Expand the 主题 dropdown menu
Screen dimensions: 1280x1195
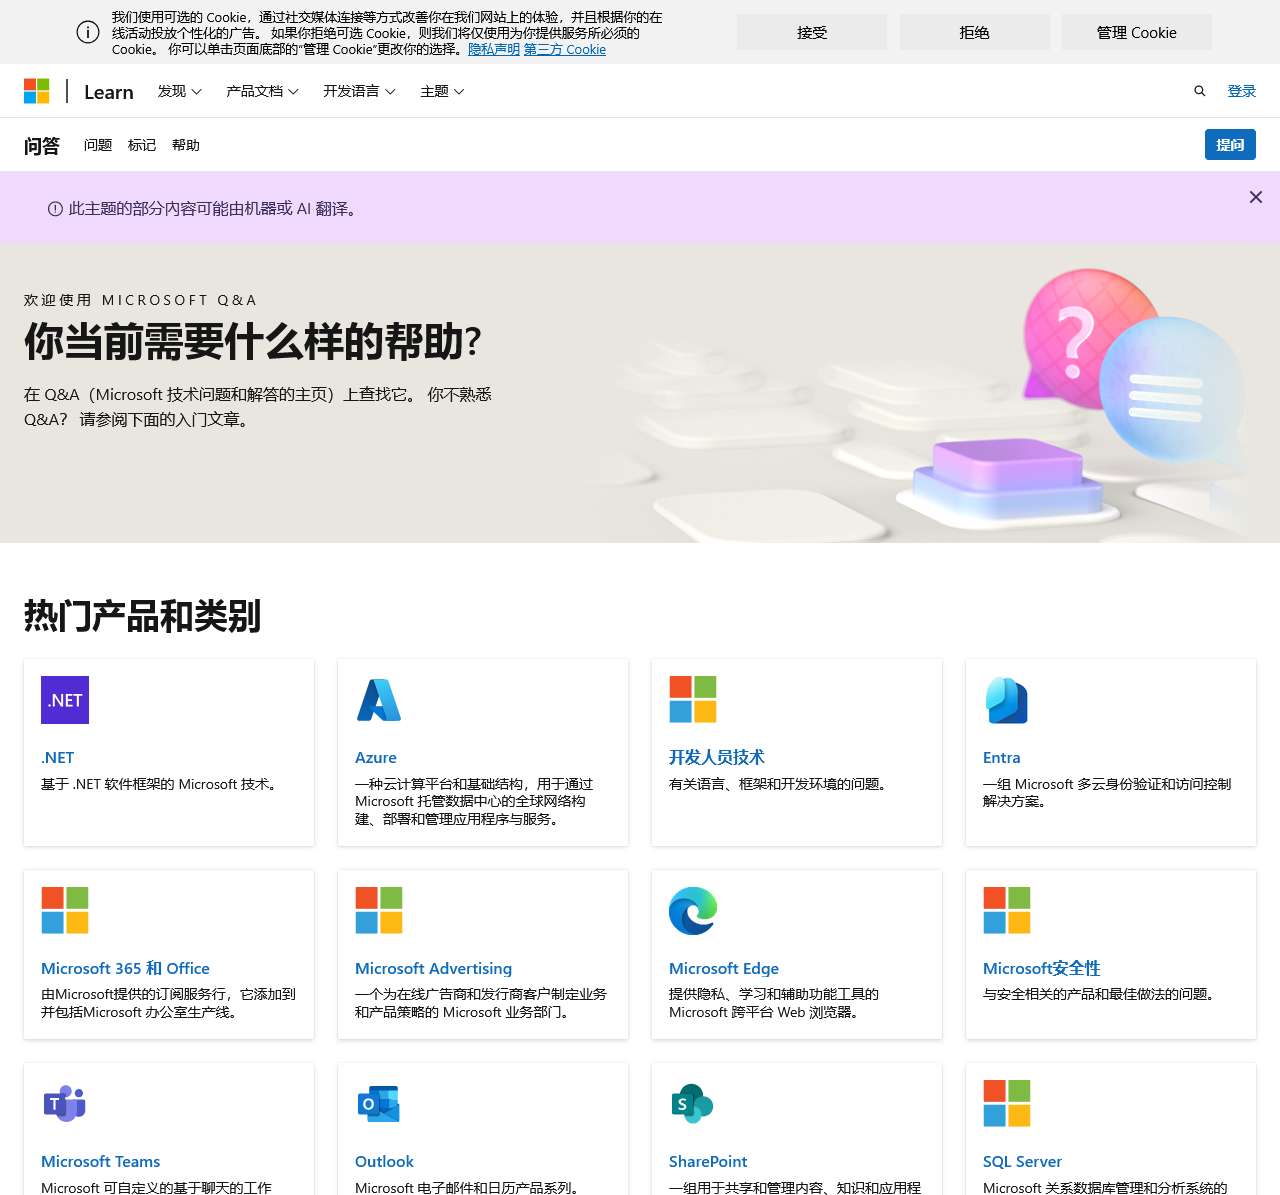click(442, 91)
